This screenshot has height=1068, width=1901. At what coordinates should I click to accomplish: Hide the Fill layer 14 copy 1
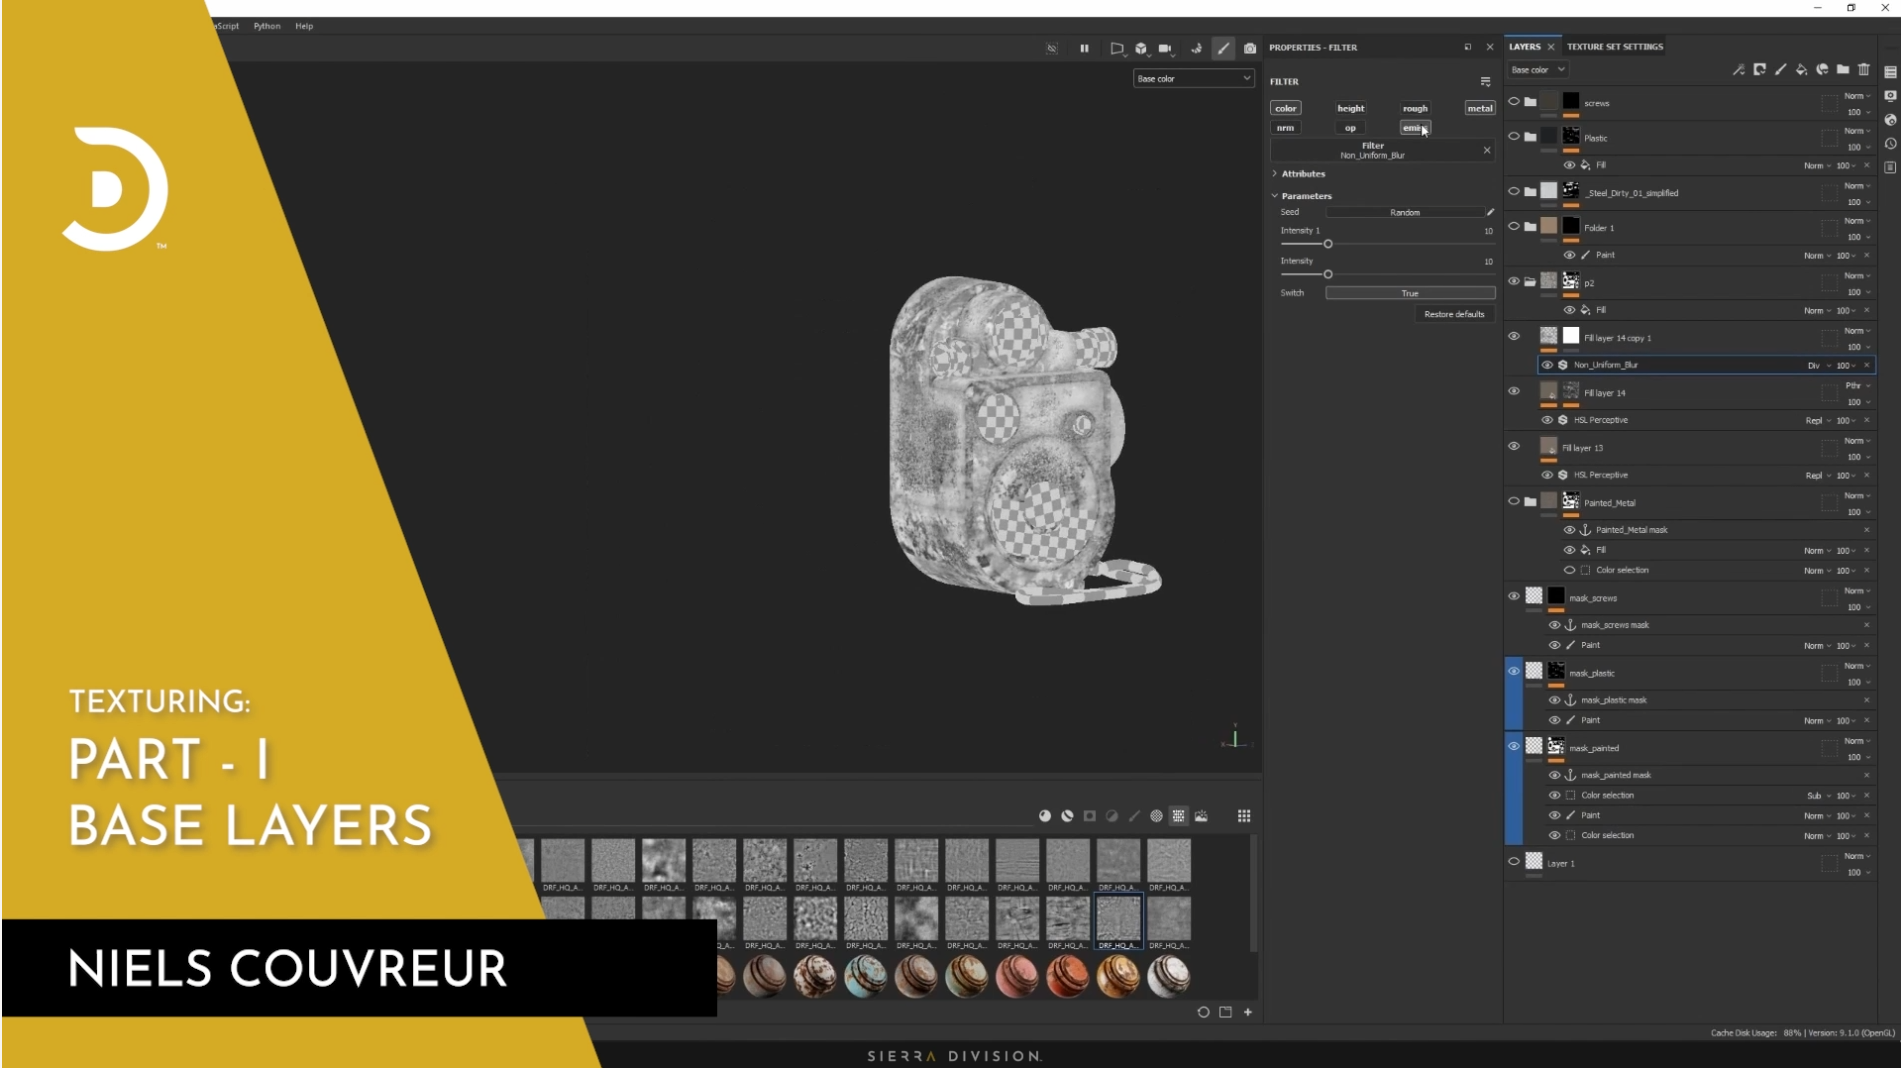[x=1514, y=337]
